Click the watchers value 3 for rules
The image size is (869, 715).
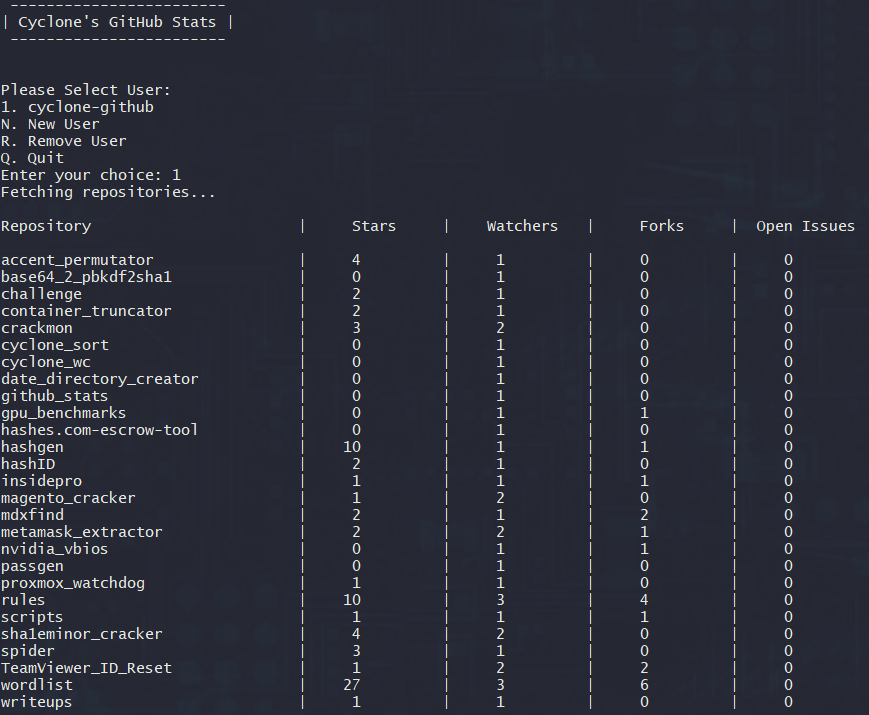500,600
